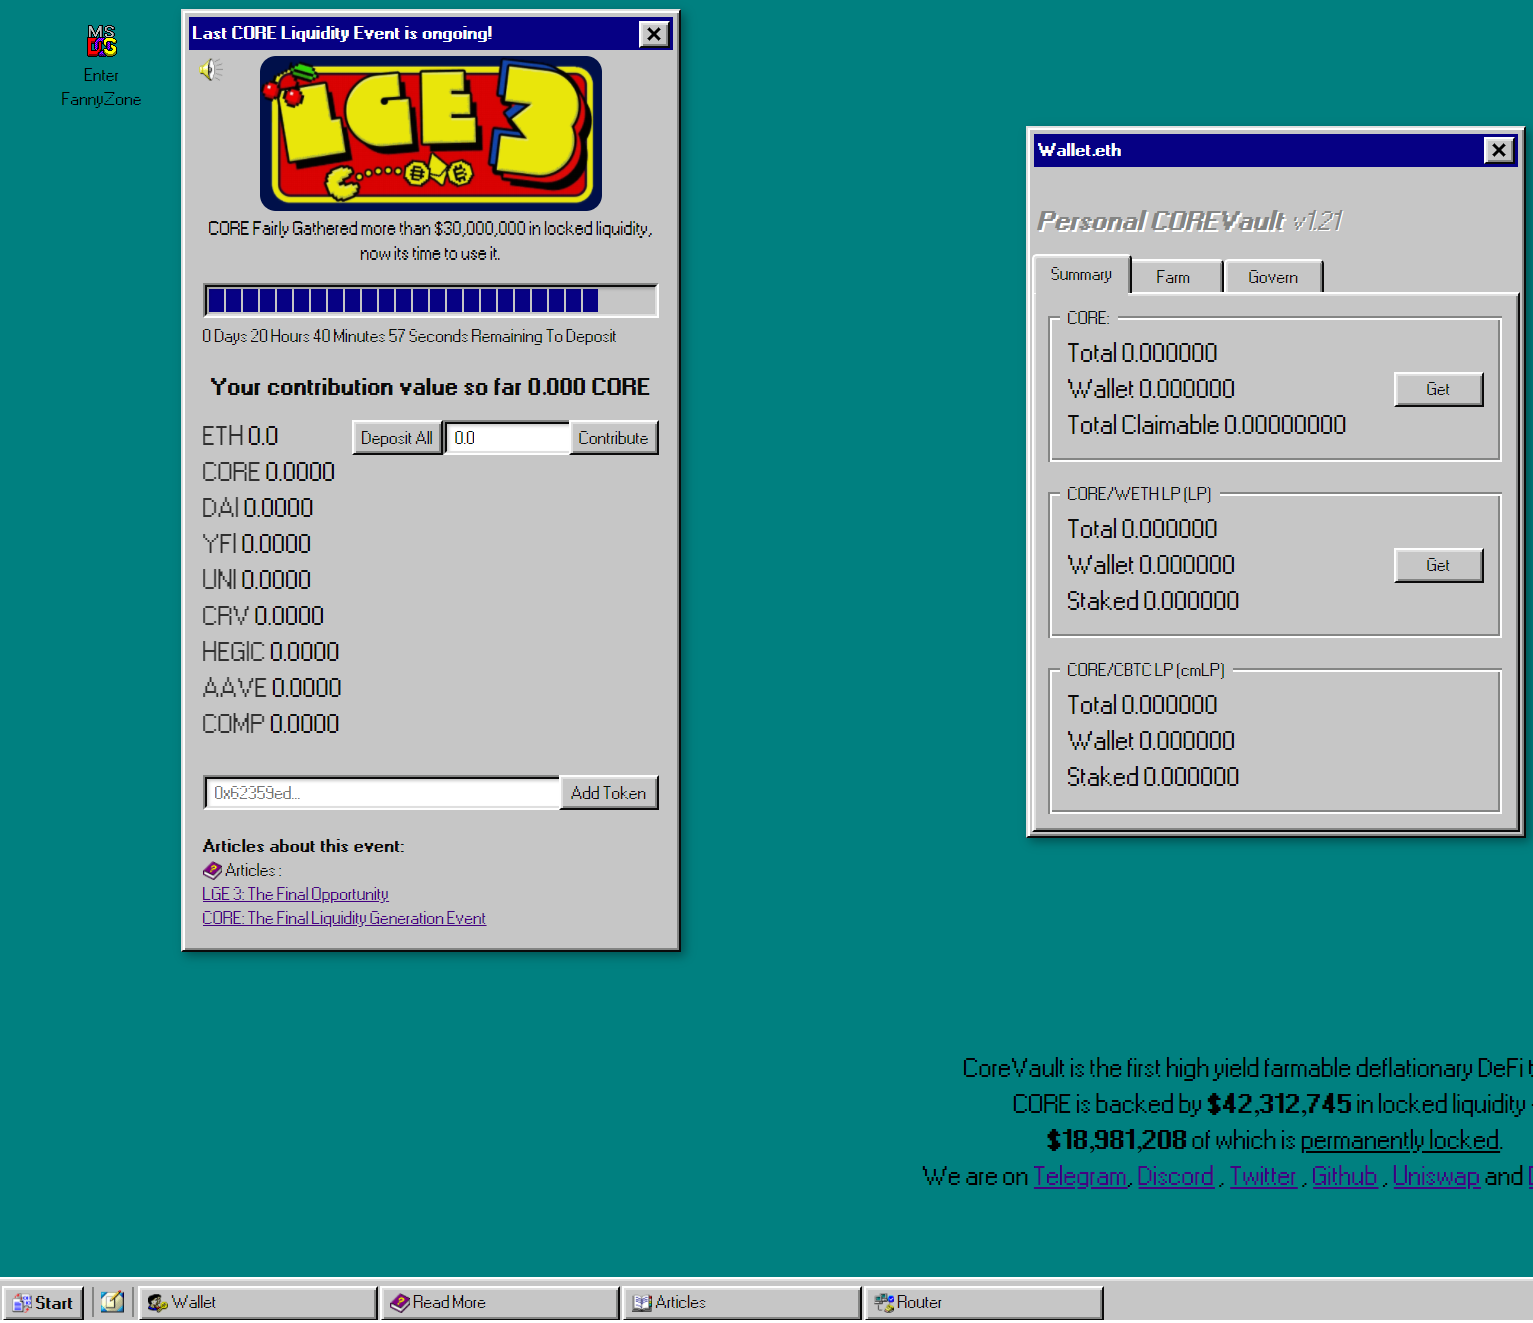Click the permanently locked link

pyautogui.click(x=1400, y=1140)
